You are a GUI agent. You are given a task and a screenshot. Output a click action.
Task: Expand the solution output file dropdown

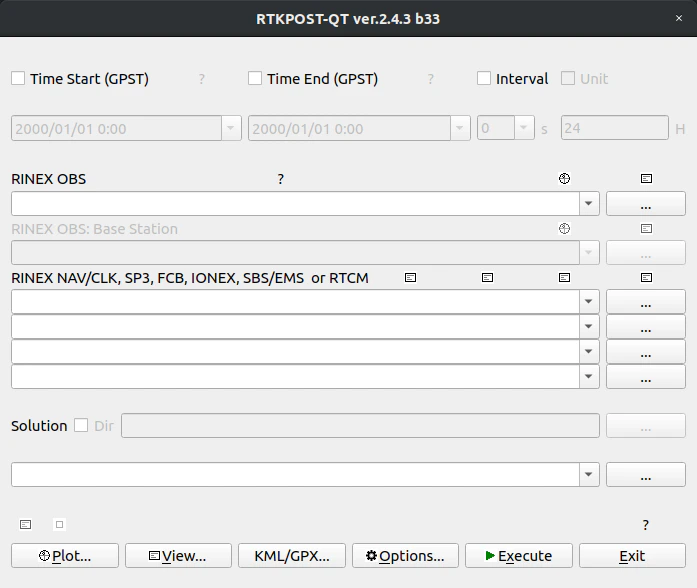click(589, 474)
